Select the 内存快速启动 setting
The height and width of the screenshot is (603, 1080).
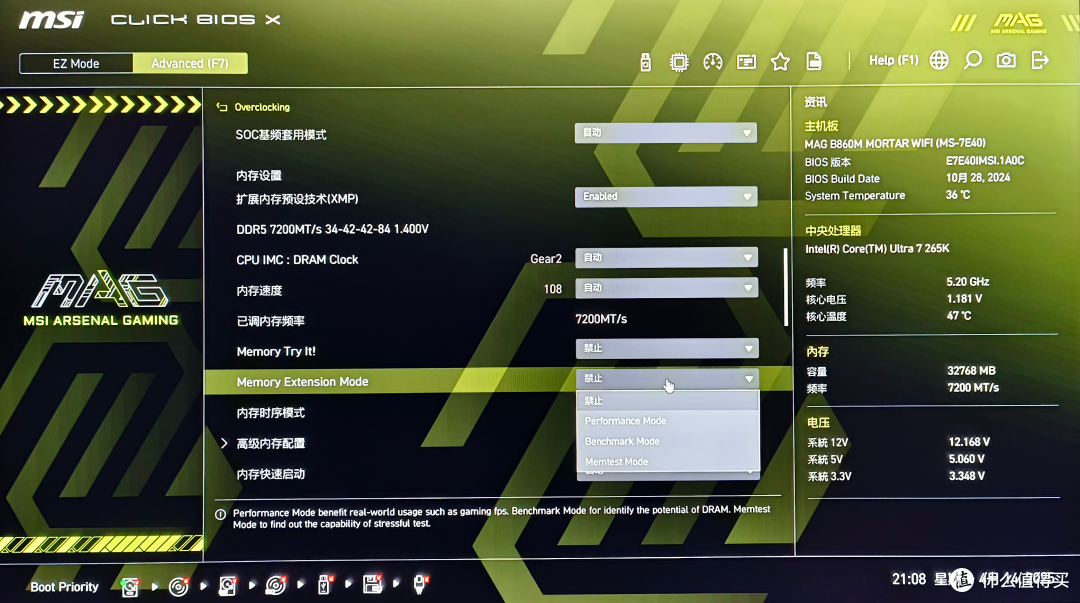click(271, 474)
